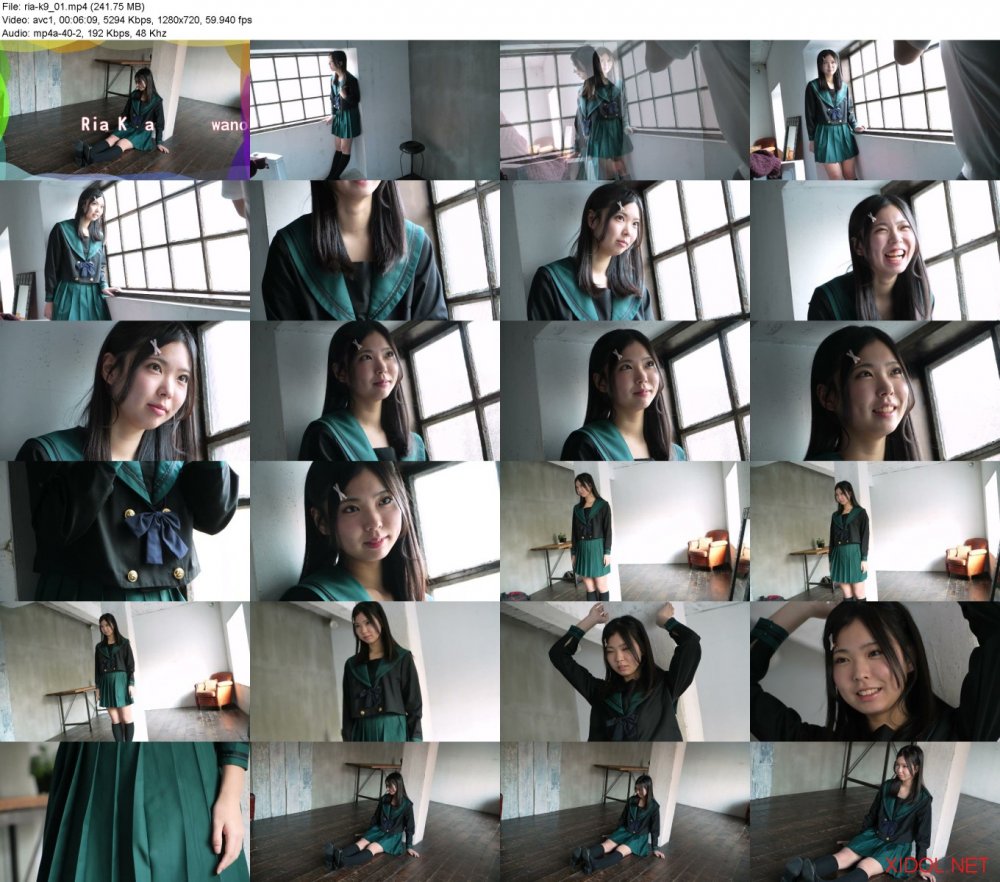The image size is (1000, 882).
Task: Open the frame of the girl leaning on the windowsill
Action: [x=125, y=251]
